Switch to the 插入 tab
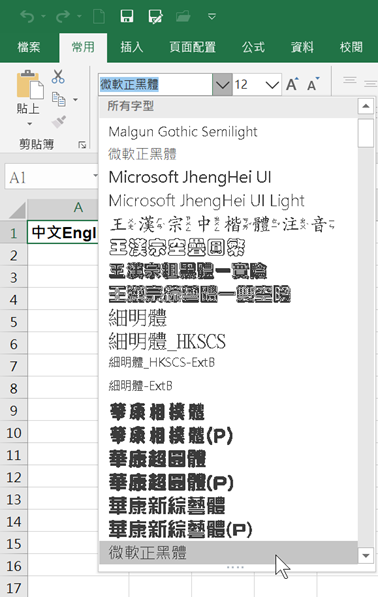The height and width of the screenshot is (597, 378). 132,47
